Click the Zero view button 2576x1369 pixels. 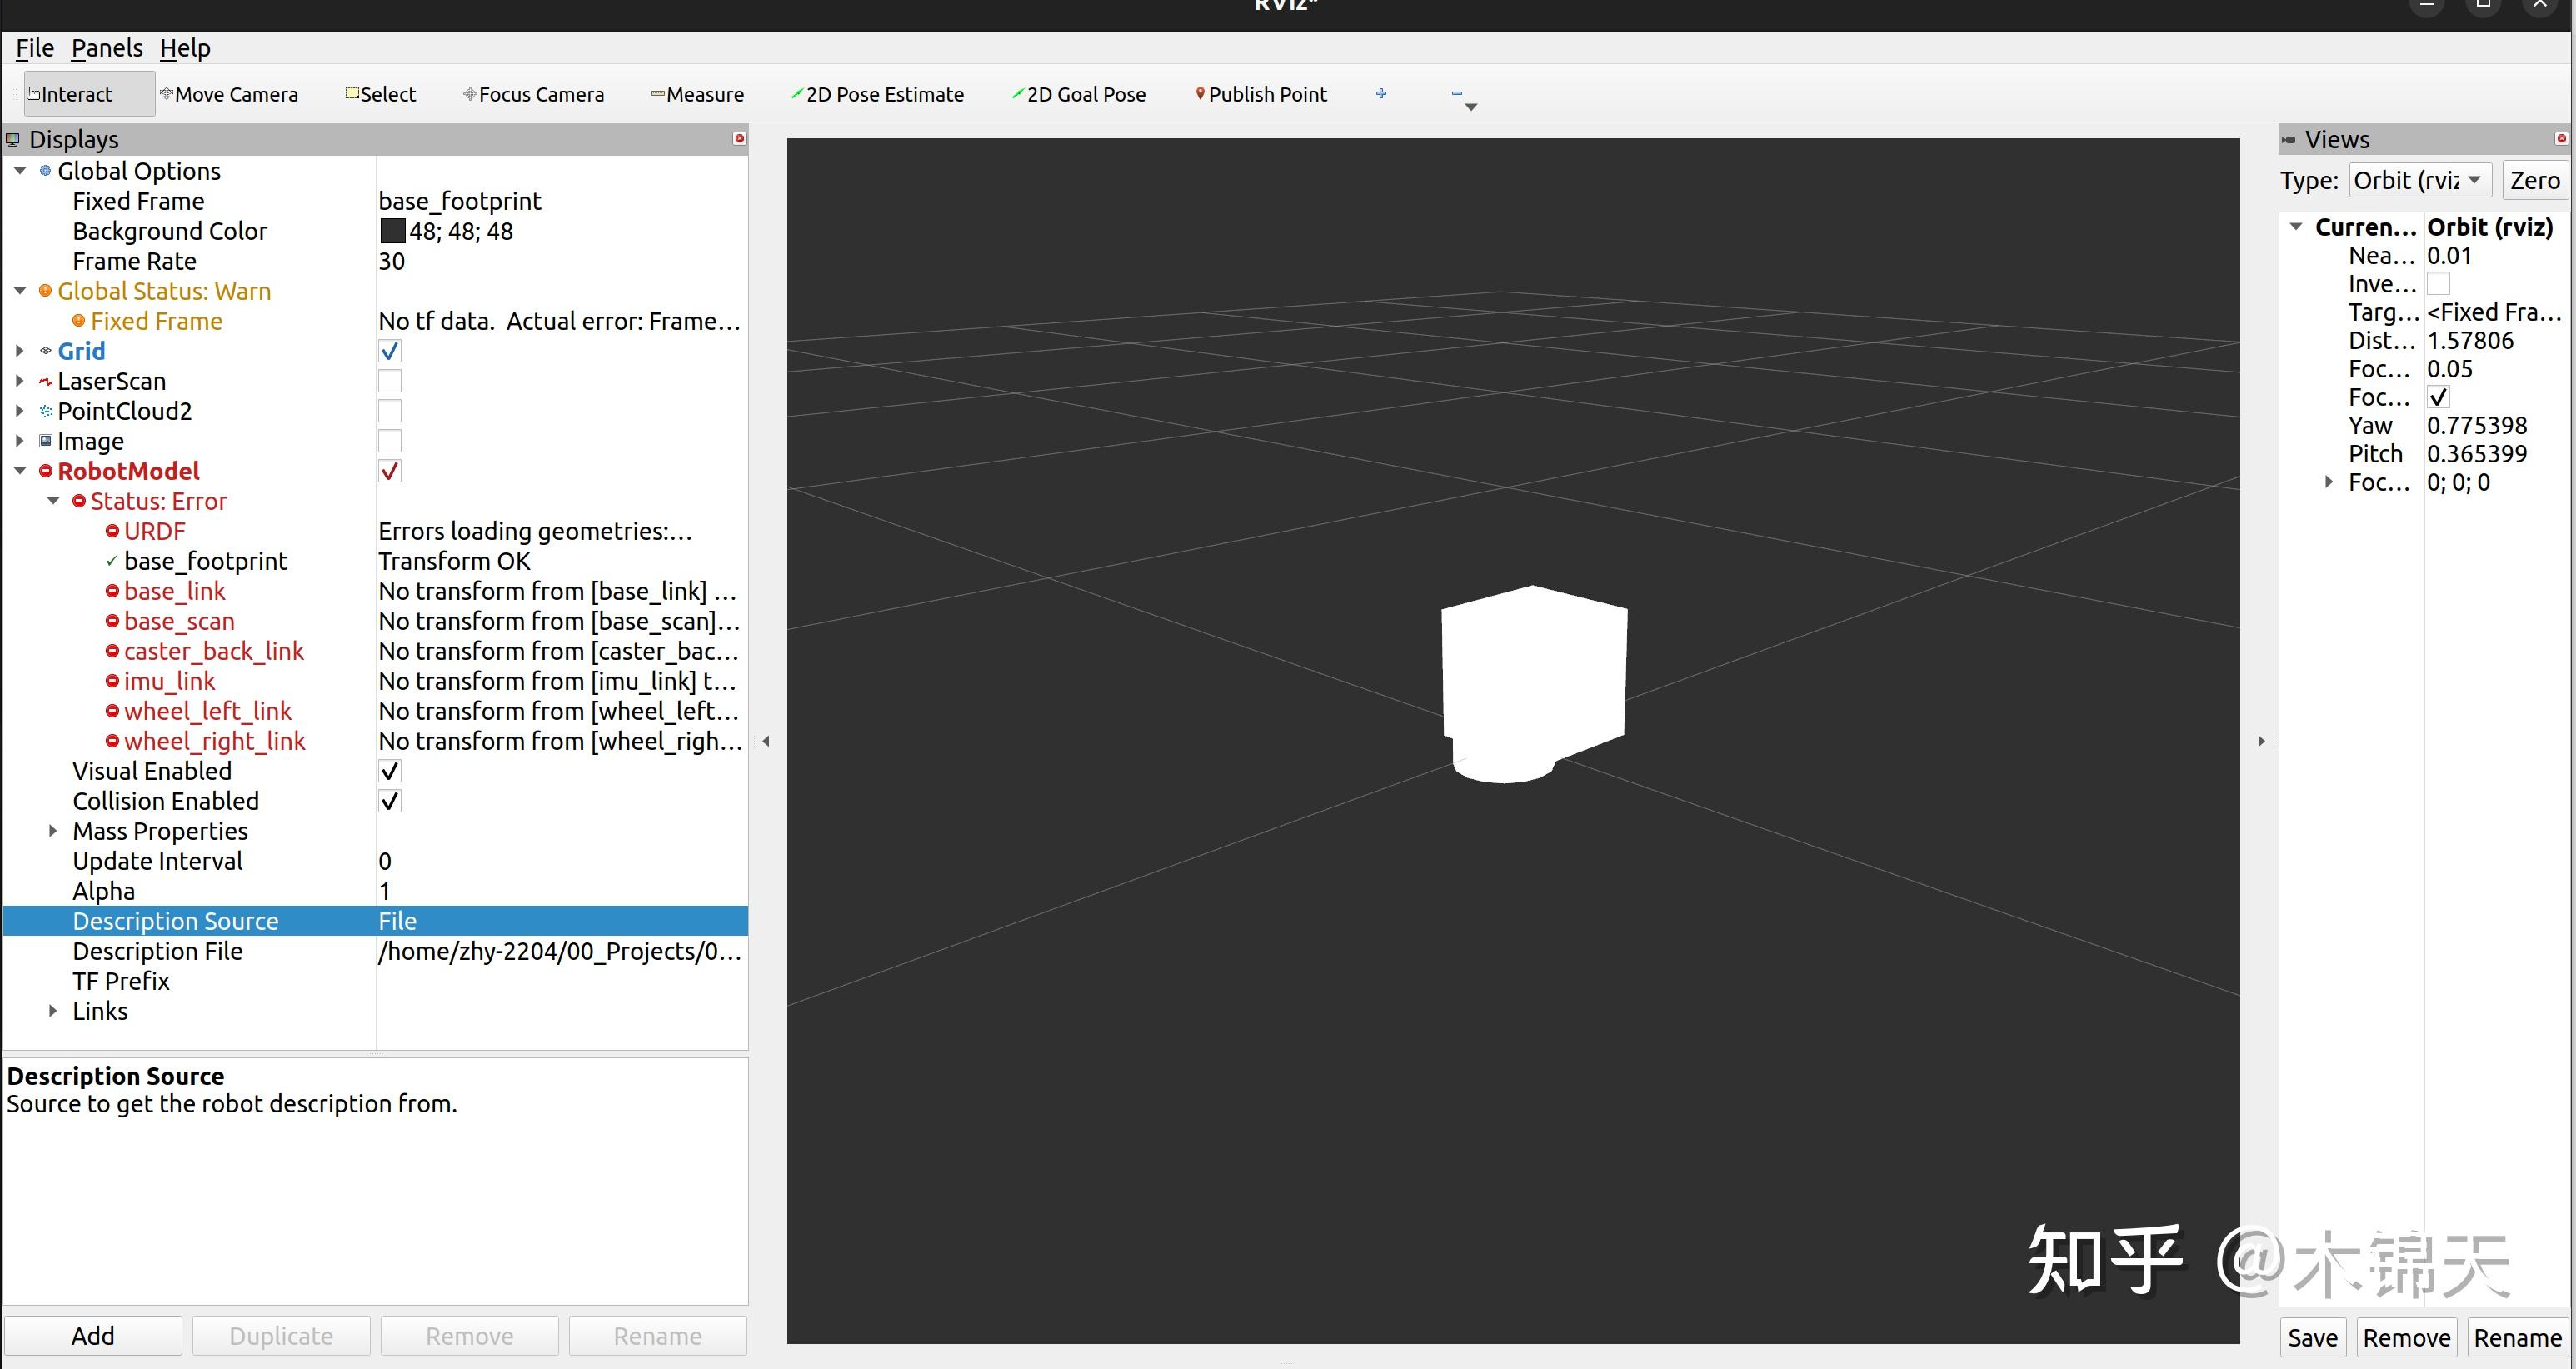2534,180
